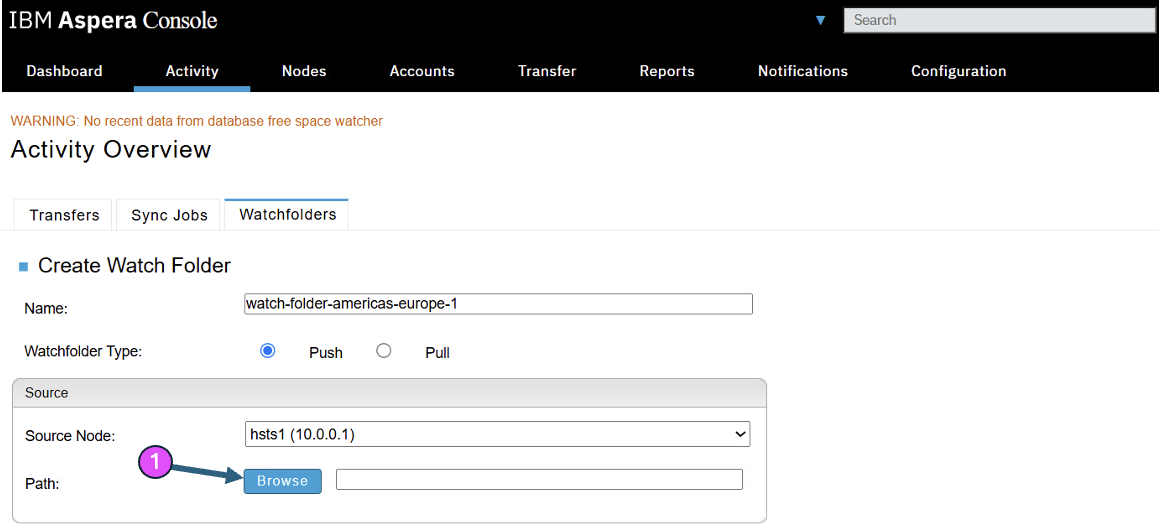This screenshot has height=526, width=1160.
Task: Click the Activity Overview heading
Action: pos(111,149)
